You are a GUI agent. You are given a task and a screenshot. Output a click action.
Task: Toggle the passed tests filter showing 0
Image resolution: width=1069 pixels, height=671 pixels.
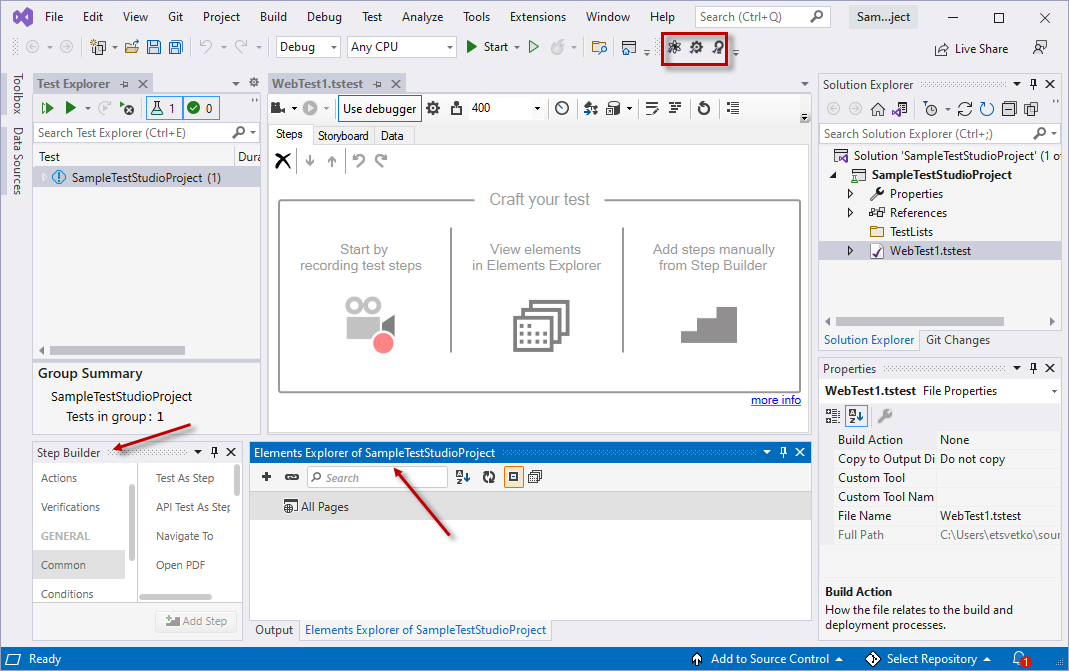click(x=201, y=108)
